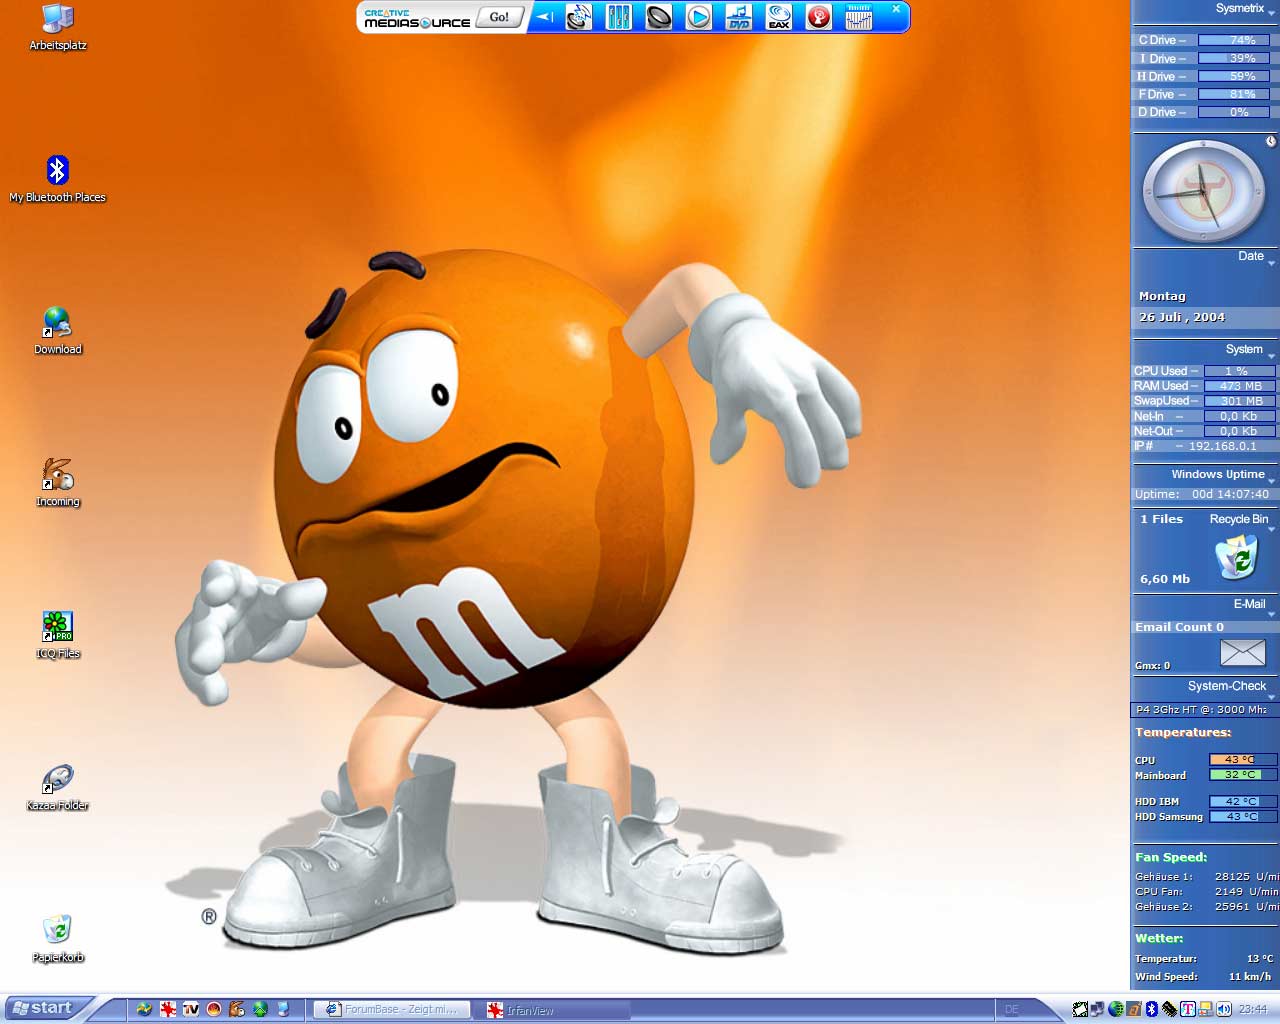Open the Windows start menu
This screenshot has height=1024, width=1280.
click(48, 1008)
